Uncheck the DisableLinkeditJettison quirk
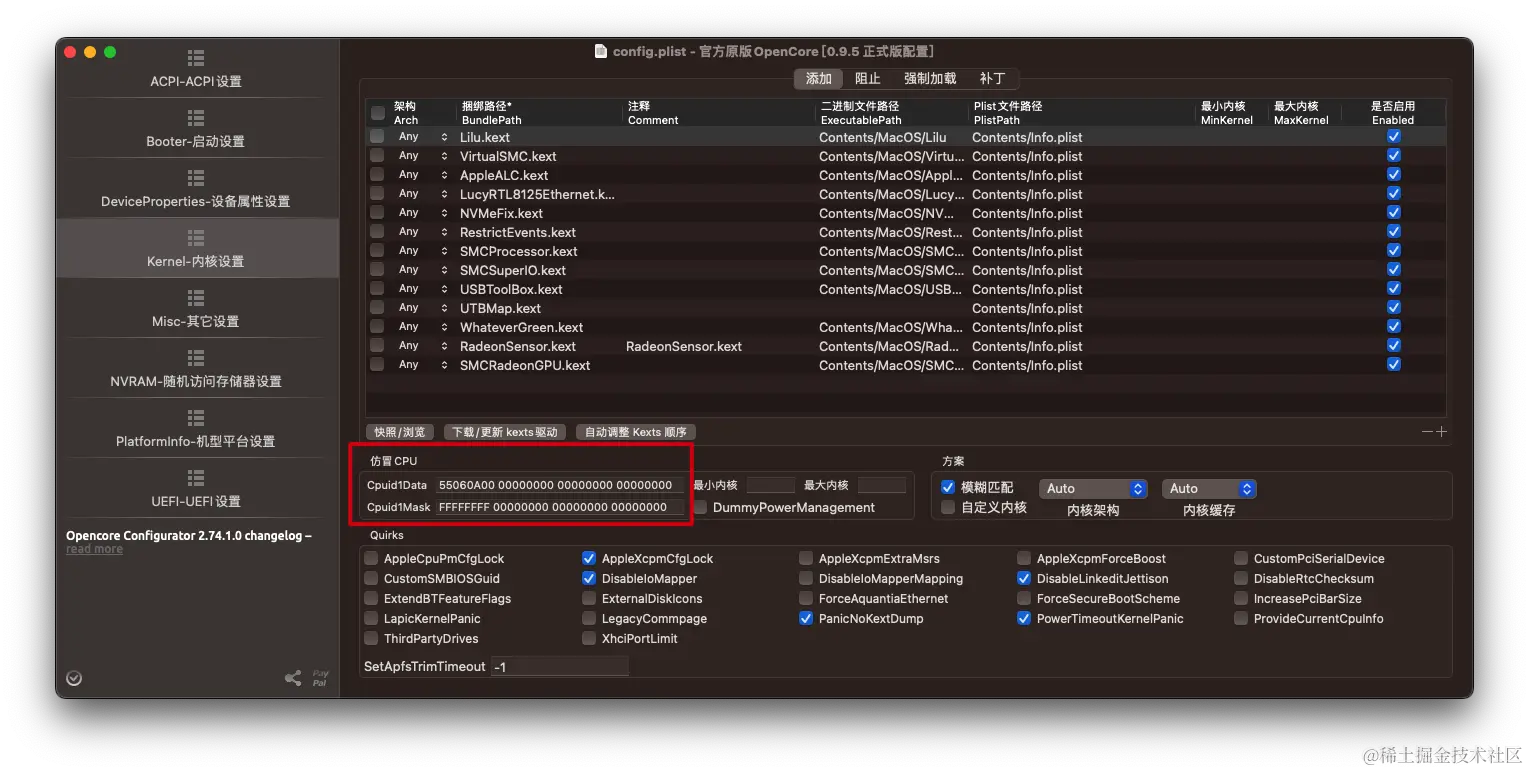Screen dimensions: 1529x772 [1024, 579]
